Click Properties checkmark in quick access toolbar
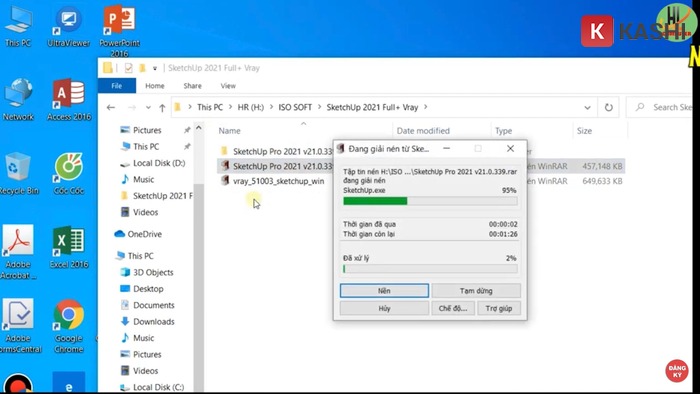 [x=129, y=68]
